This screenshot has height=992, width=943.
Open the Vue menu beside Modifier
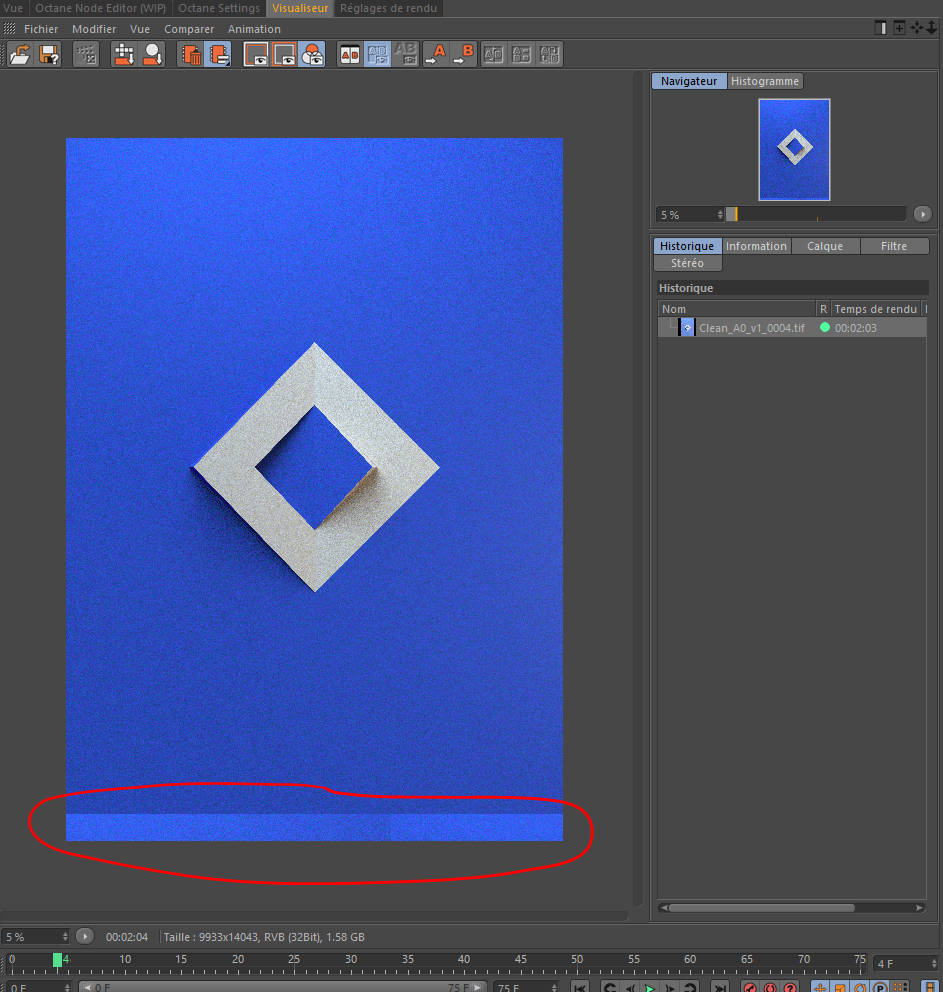(140, 29)
